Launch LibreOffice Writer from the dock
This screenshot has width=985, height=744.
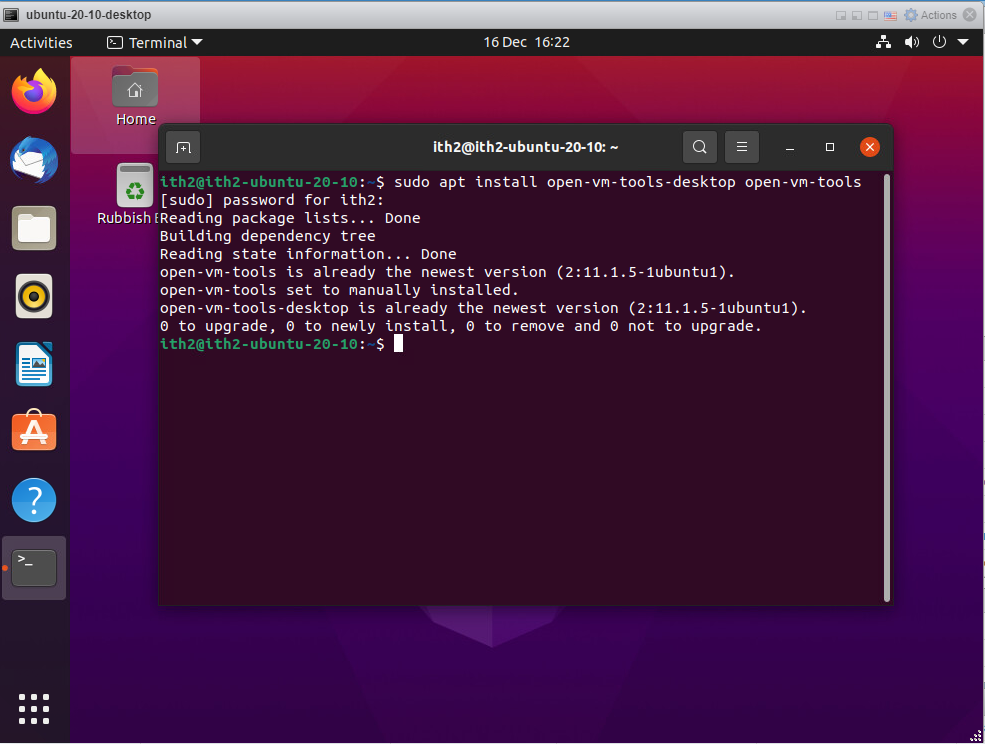click(x=34, y=364)
